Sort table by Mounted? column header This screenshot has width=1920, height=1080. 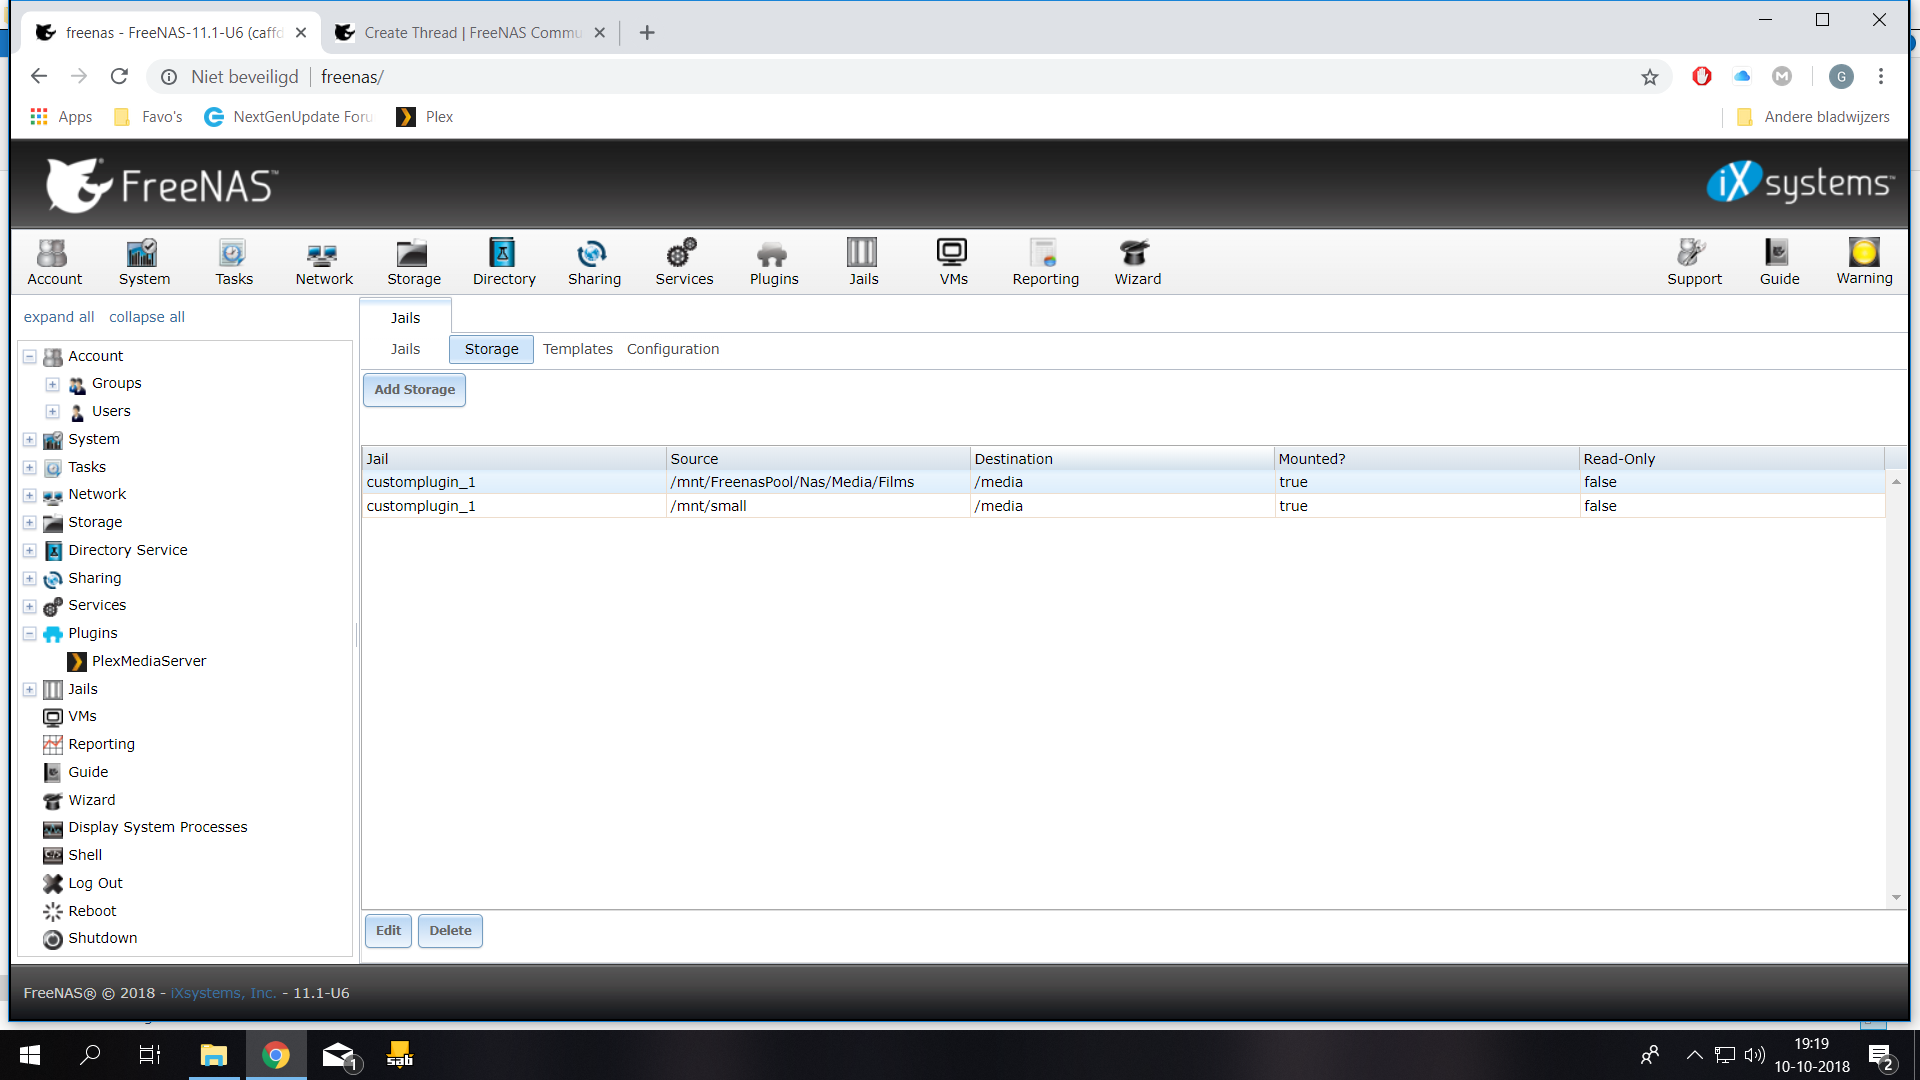[1425, 459]
